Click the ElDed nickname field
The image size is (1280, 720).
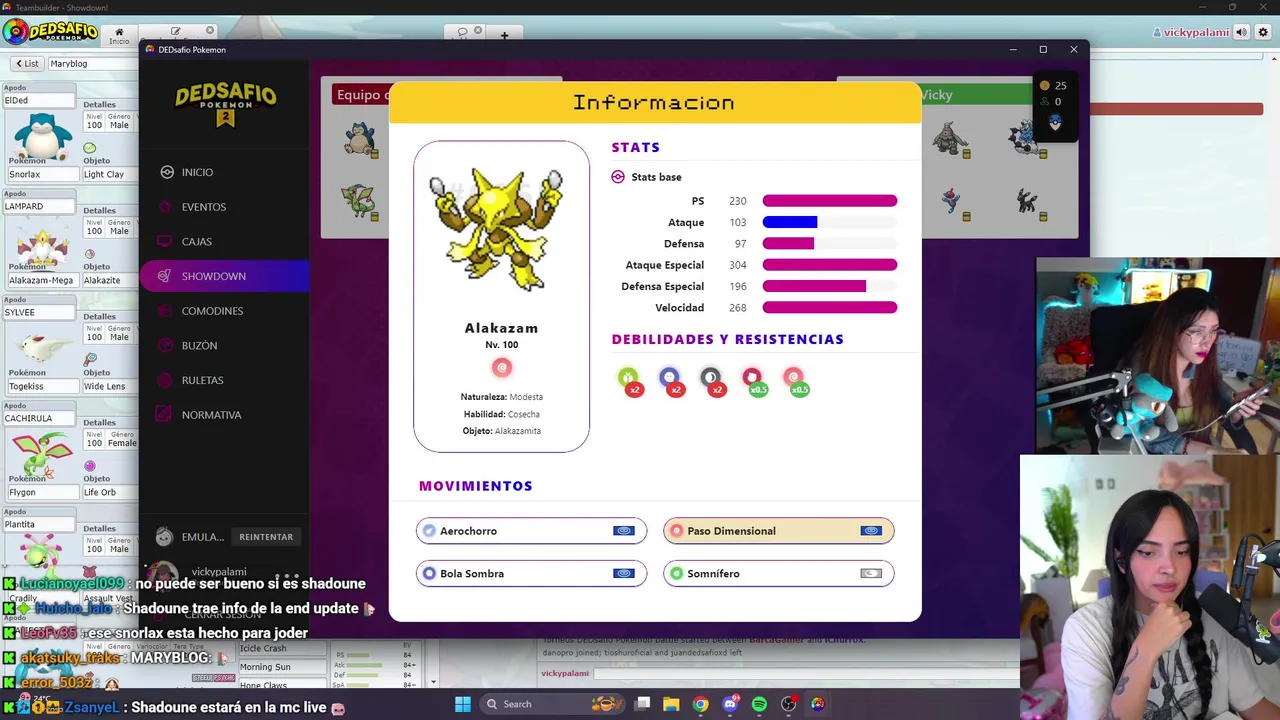(x=39, y=100)
